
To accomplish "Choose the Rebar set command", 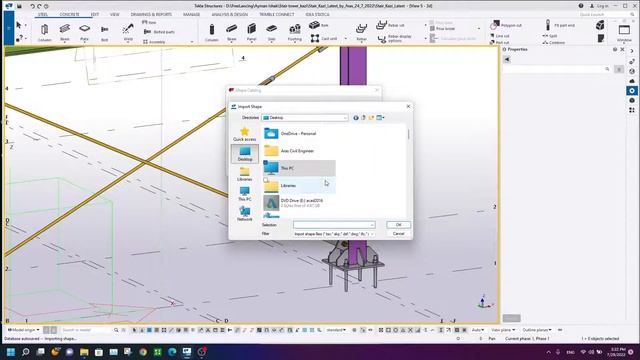I will click(x=391, y=25).
